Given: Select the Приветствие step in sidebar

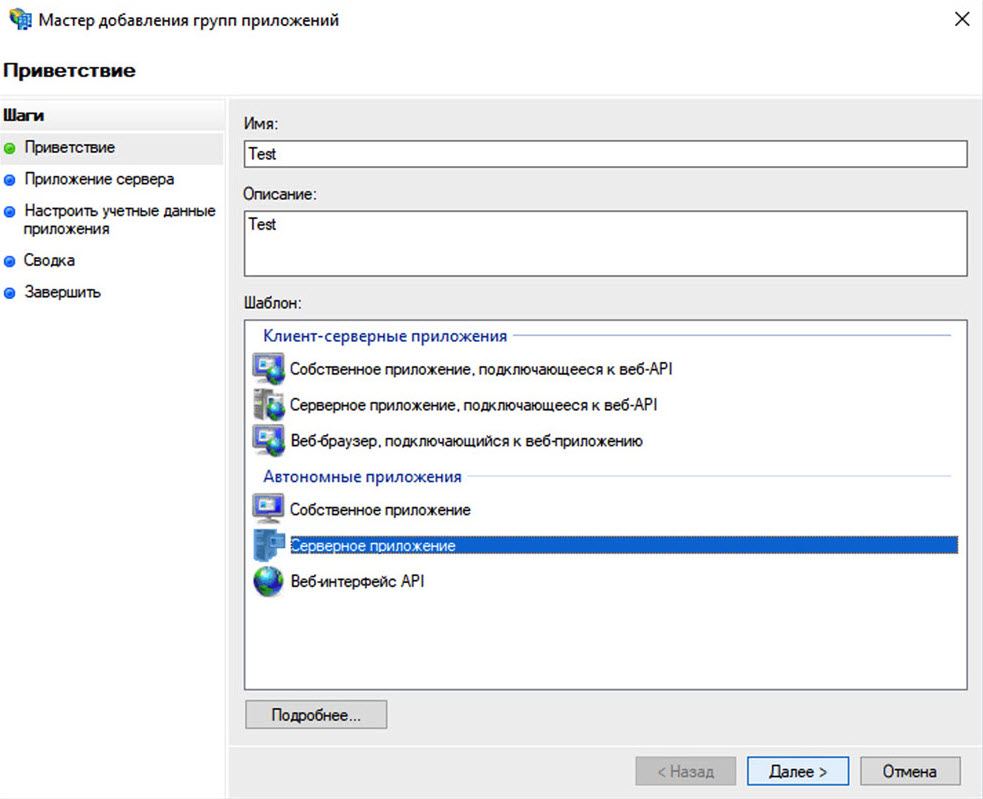Looking at the screenshot, I should (69, 148).
